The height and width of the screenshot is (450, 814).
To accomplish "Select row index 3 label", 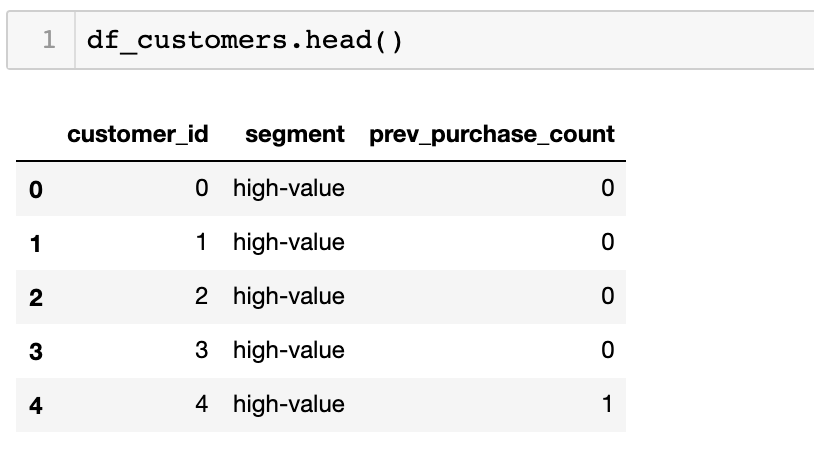I will 36,351.
